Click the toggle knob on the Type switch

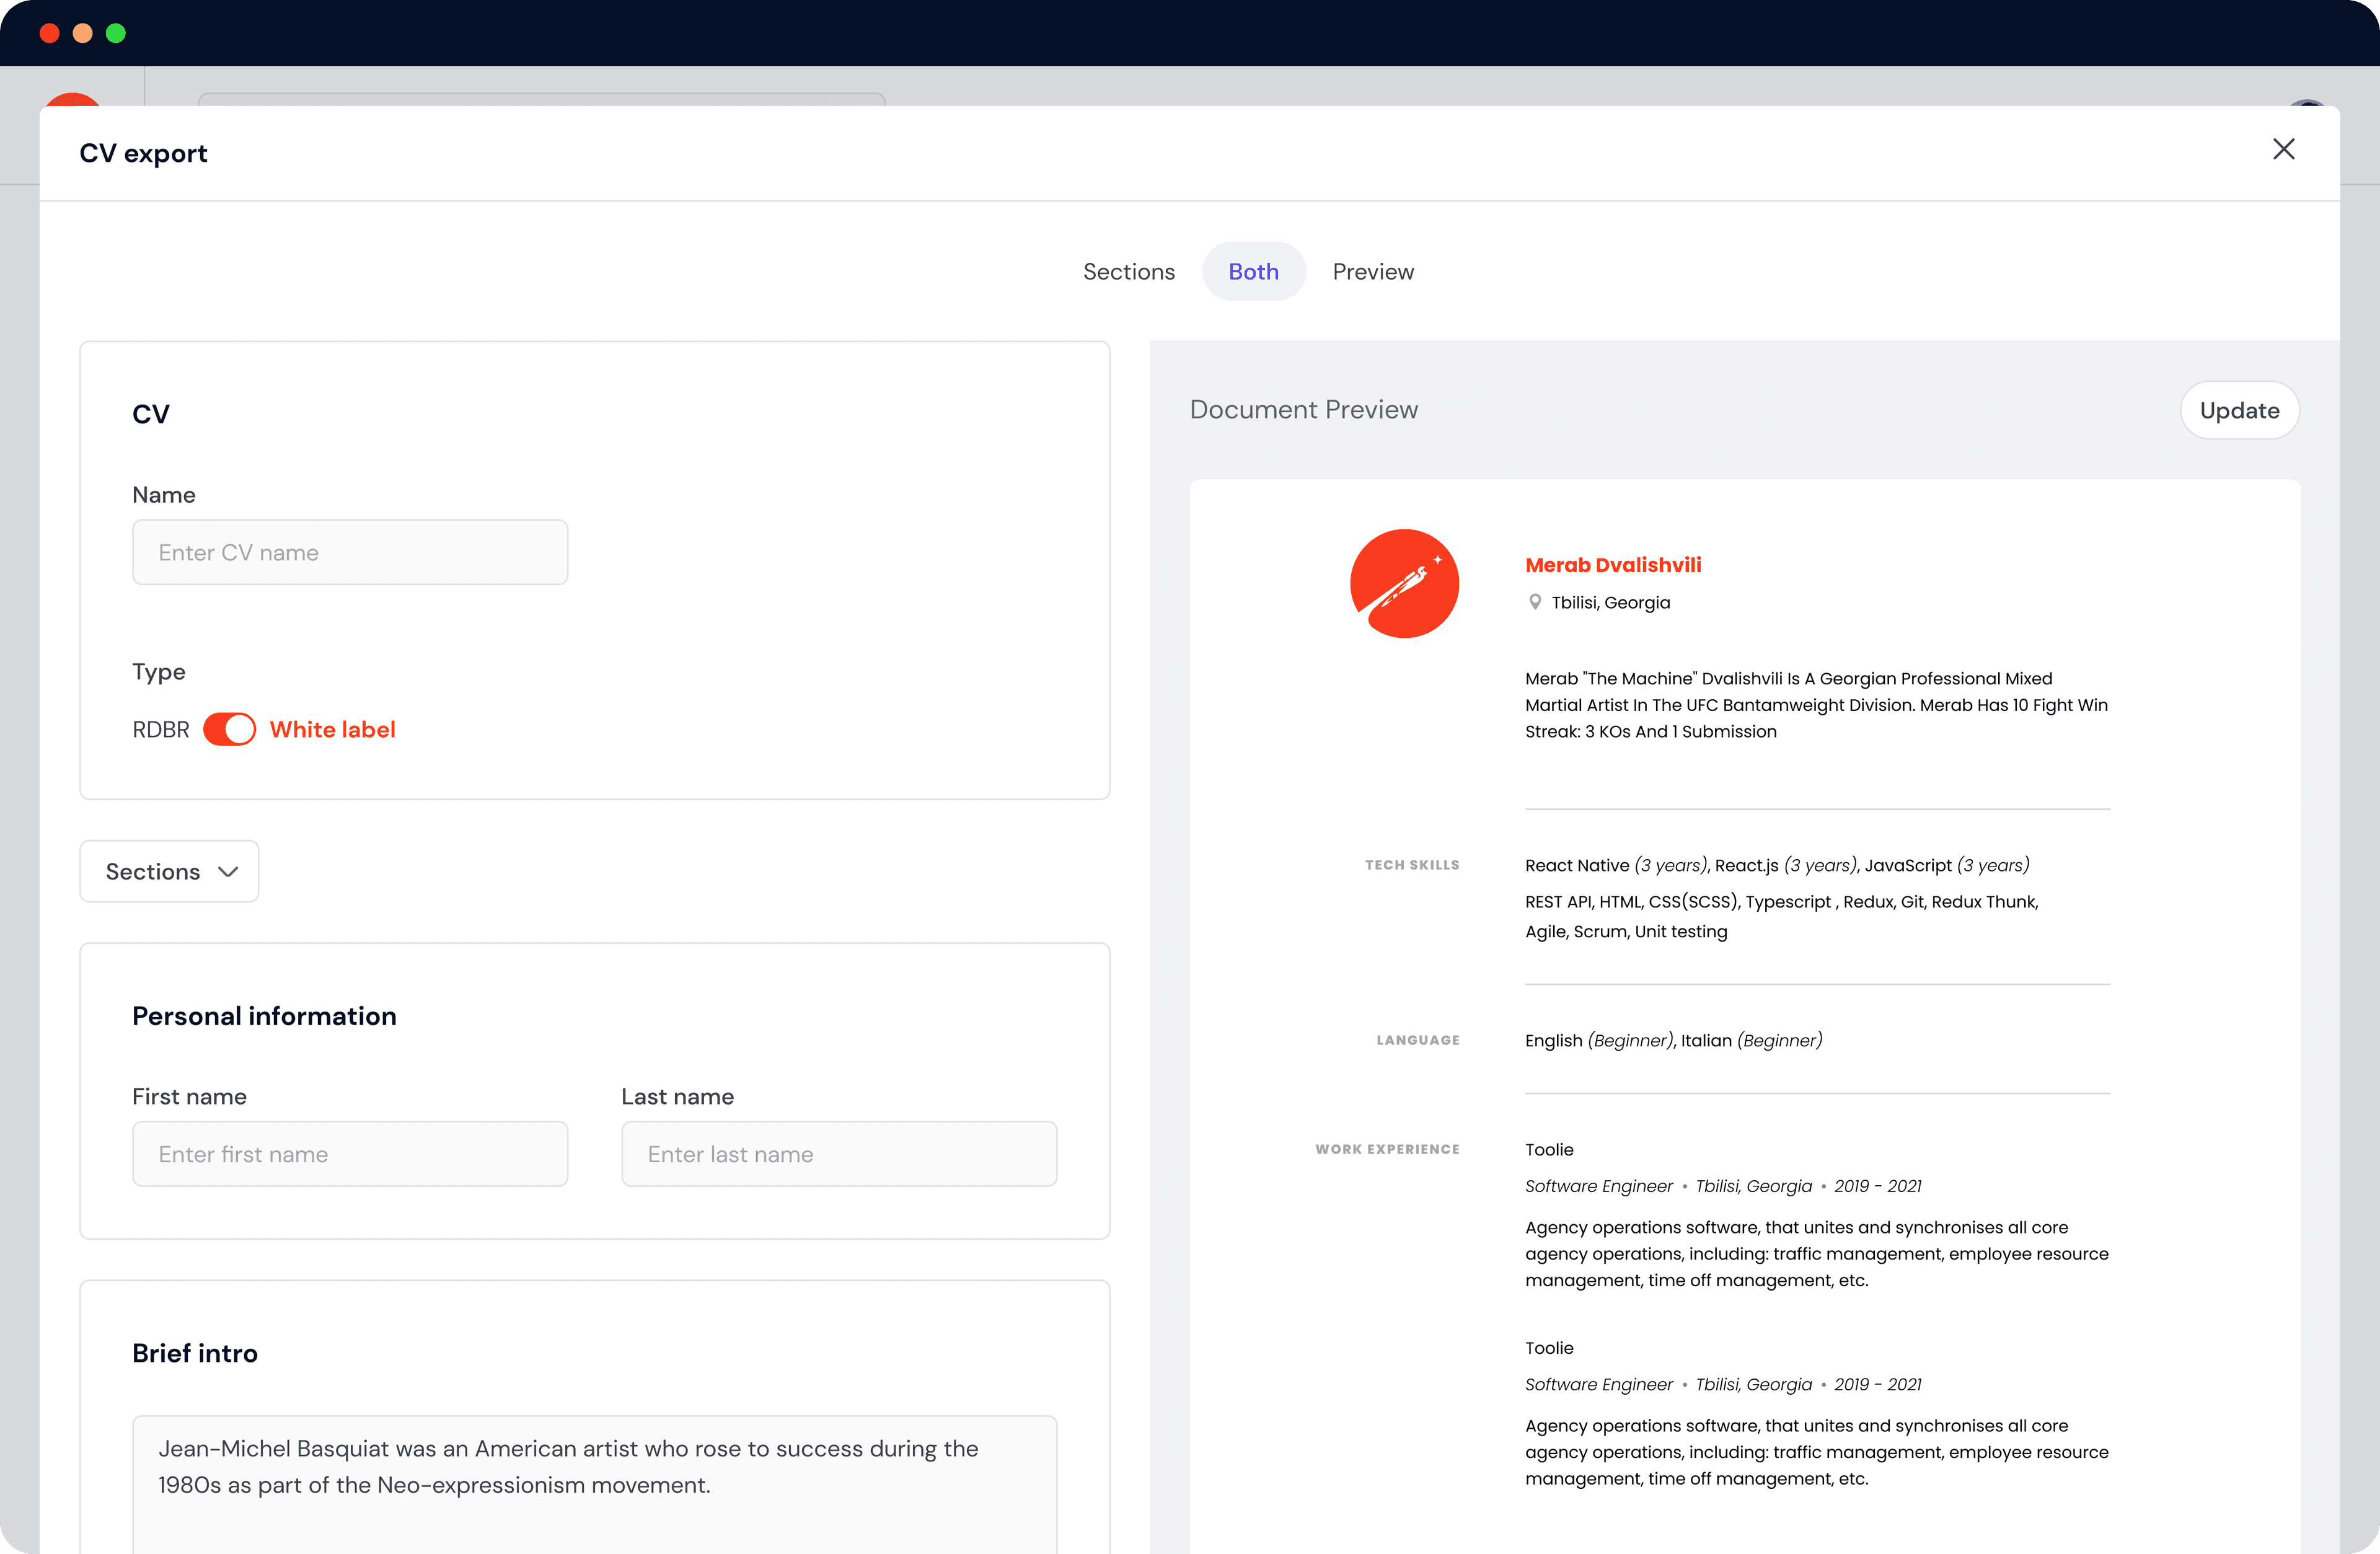point(240,729)
